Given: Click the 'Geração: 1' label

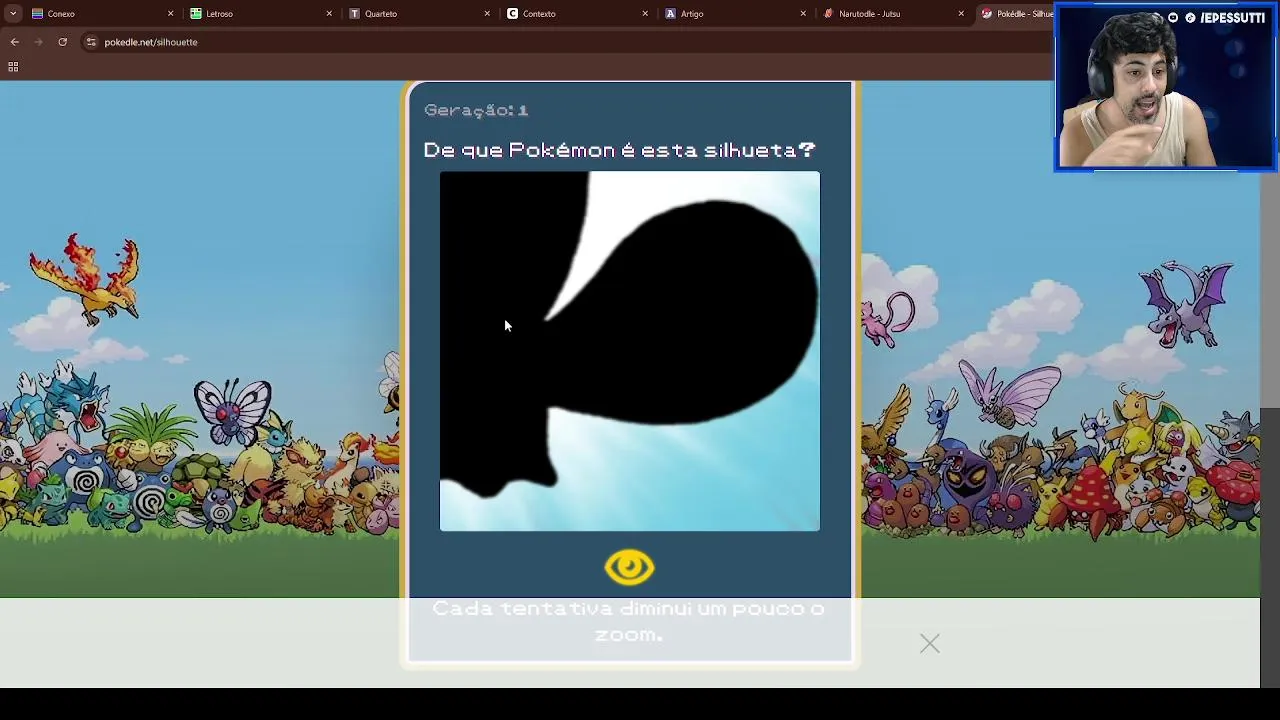Looking at the screenshot, I should click(476, 110).
